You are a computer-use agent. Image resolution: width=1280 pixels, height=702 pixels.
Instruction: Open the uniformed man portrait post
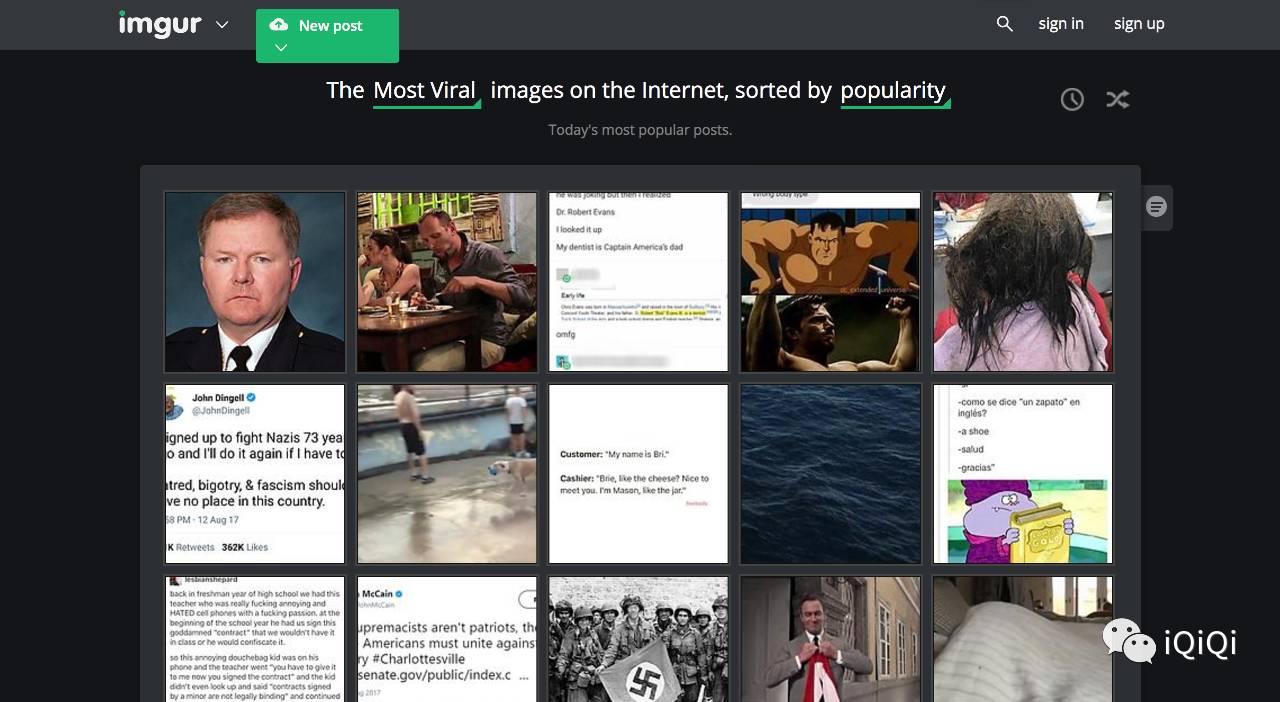255,282
